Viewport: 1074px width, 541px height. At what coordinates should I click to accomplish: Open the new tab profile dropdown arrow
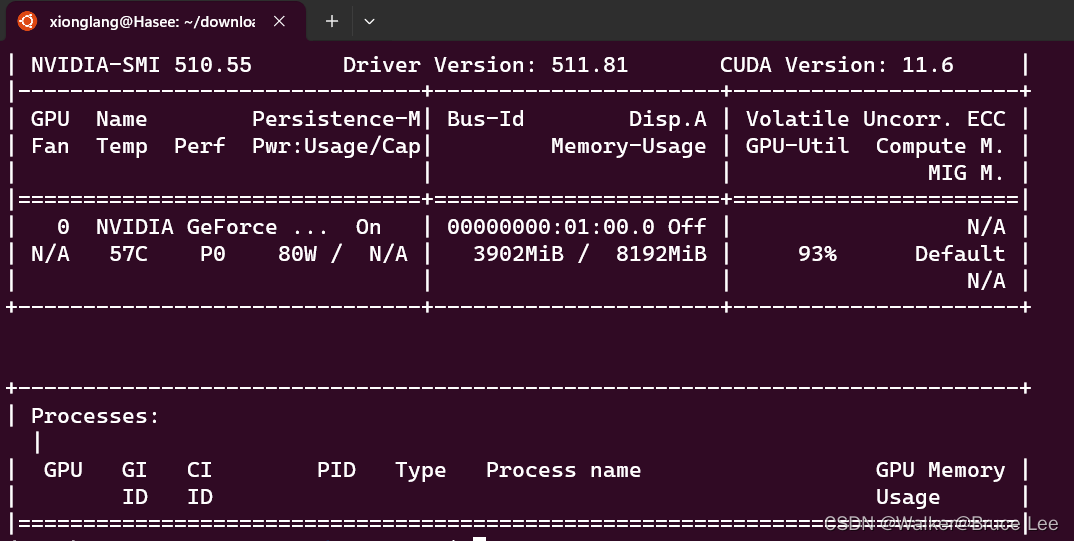pyautogui.click(x=369, y=21)
